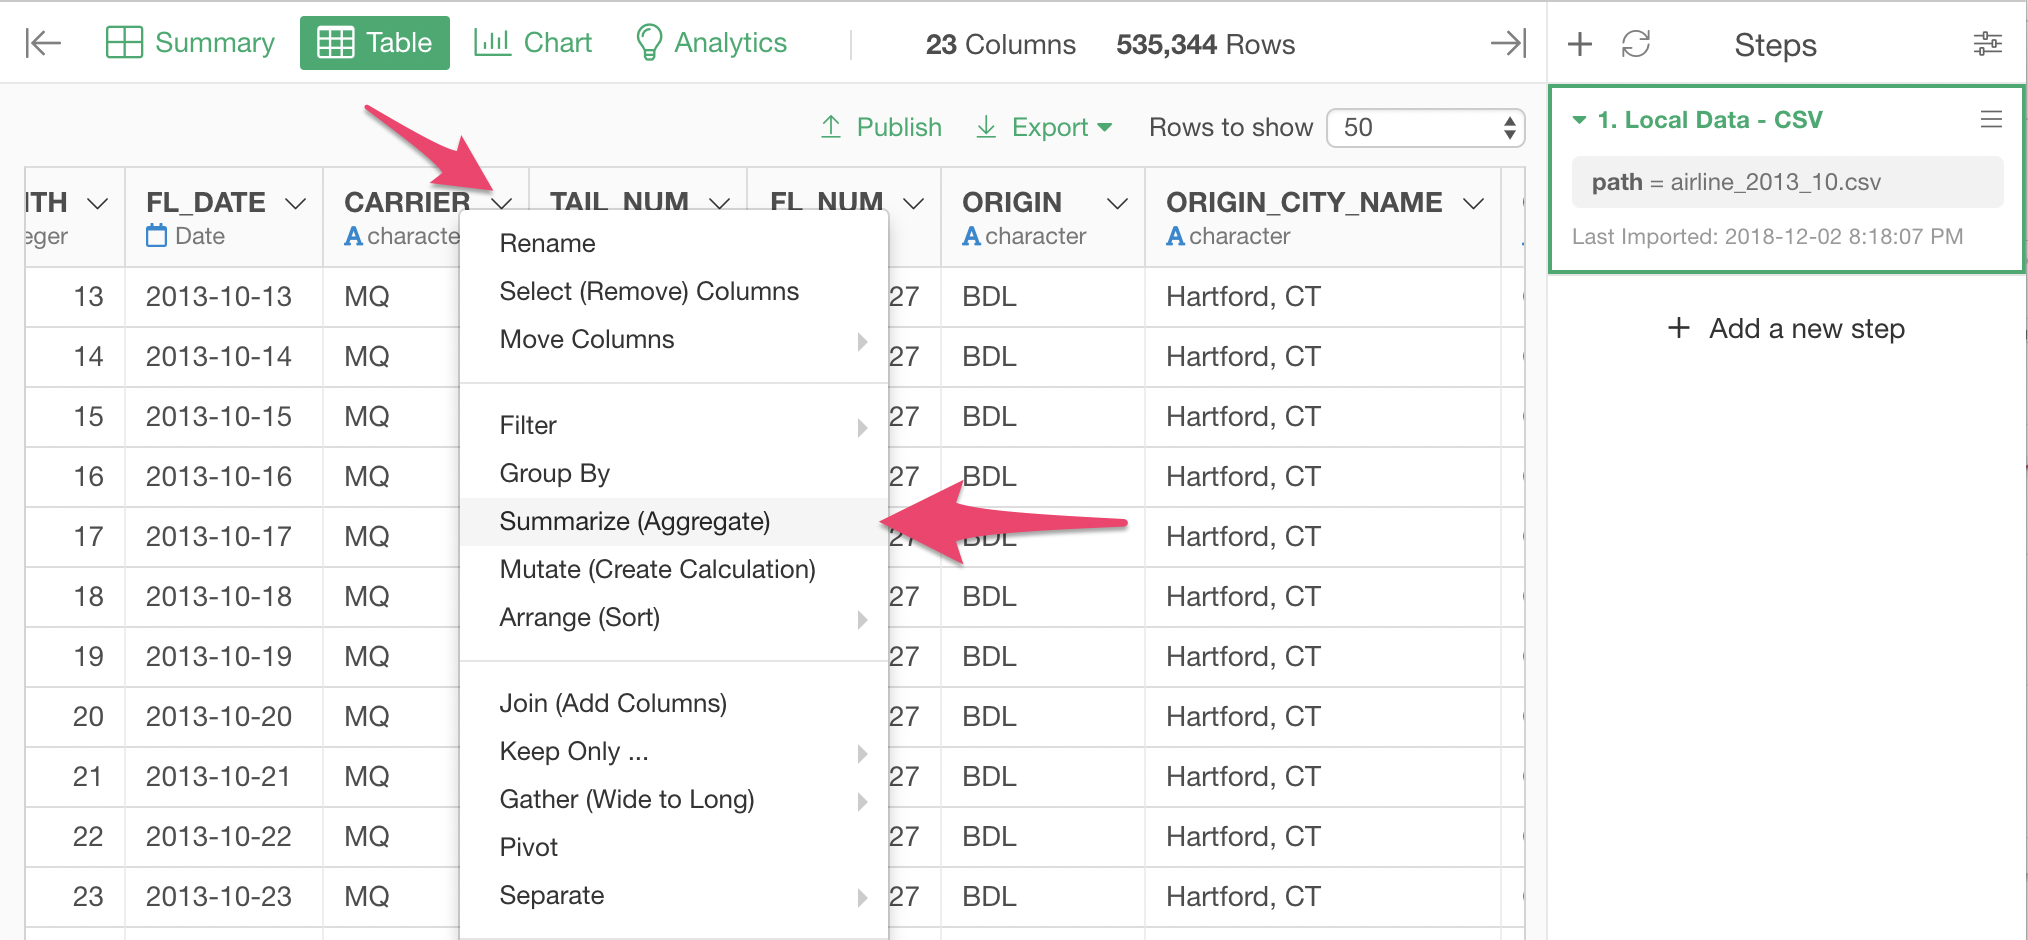
Task: Open FL_DATE column dropdown menu
Action: (295, 204)
